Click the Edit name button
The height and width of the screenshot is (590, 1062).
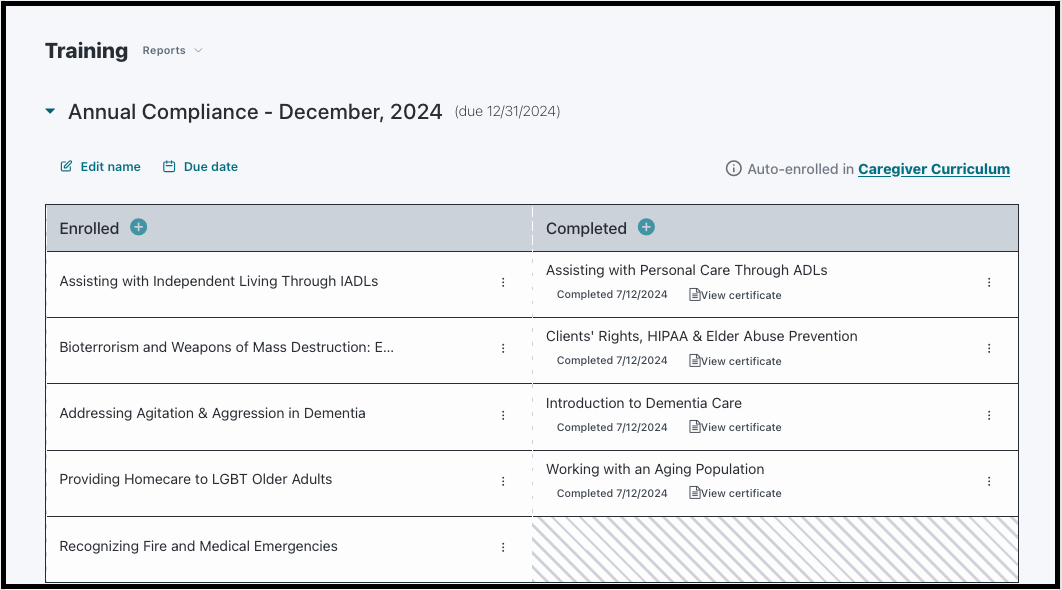point(100,167)
